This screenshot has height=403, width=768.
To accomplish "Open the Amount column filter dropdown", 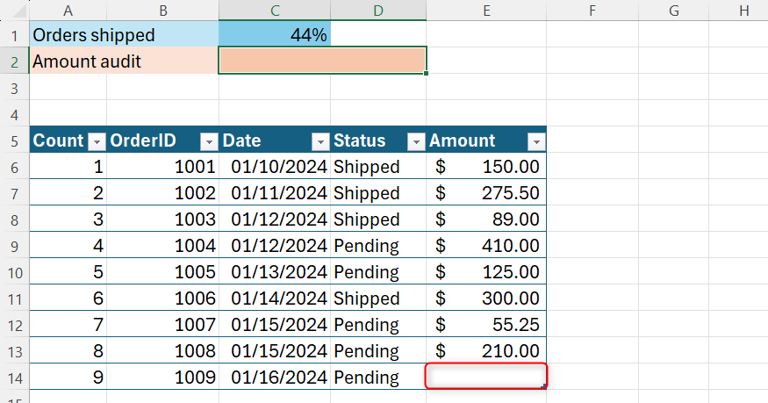I will (536, 142).
